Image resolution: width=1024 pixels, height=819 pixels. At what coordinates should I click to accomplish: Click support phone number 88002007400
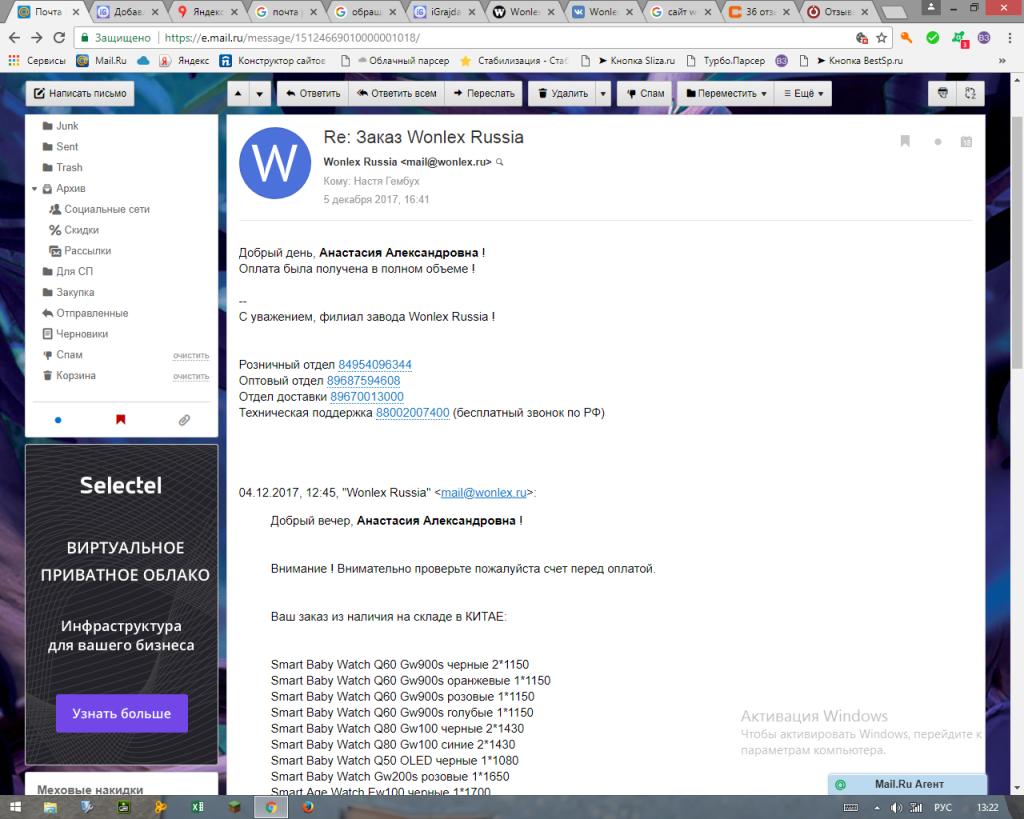point(413,413)
